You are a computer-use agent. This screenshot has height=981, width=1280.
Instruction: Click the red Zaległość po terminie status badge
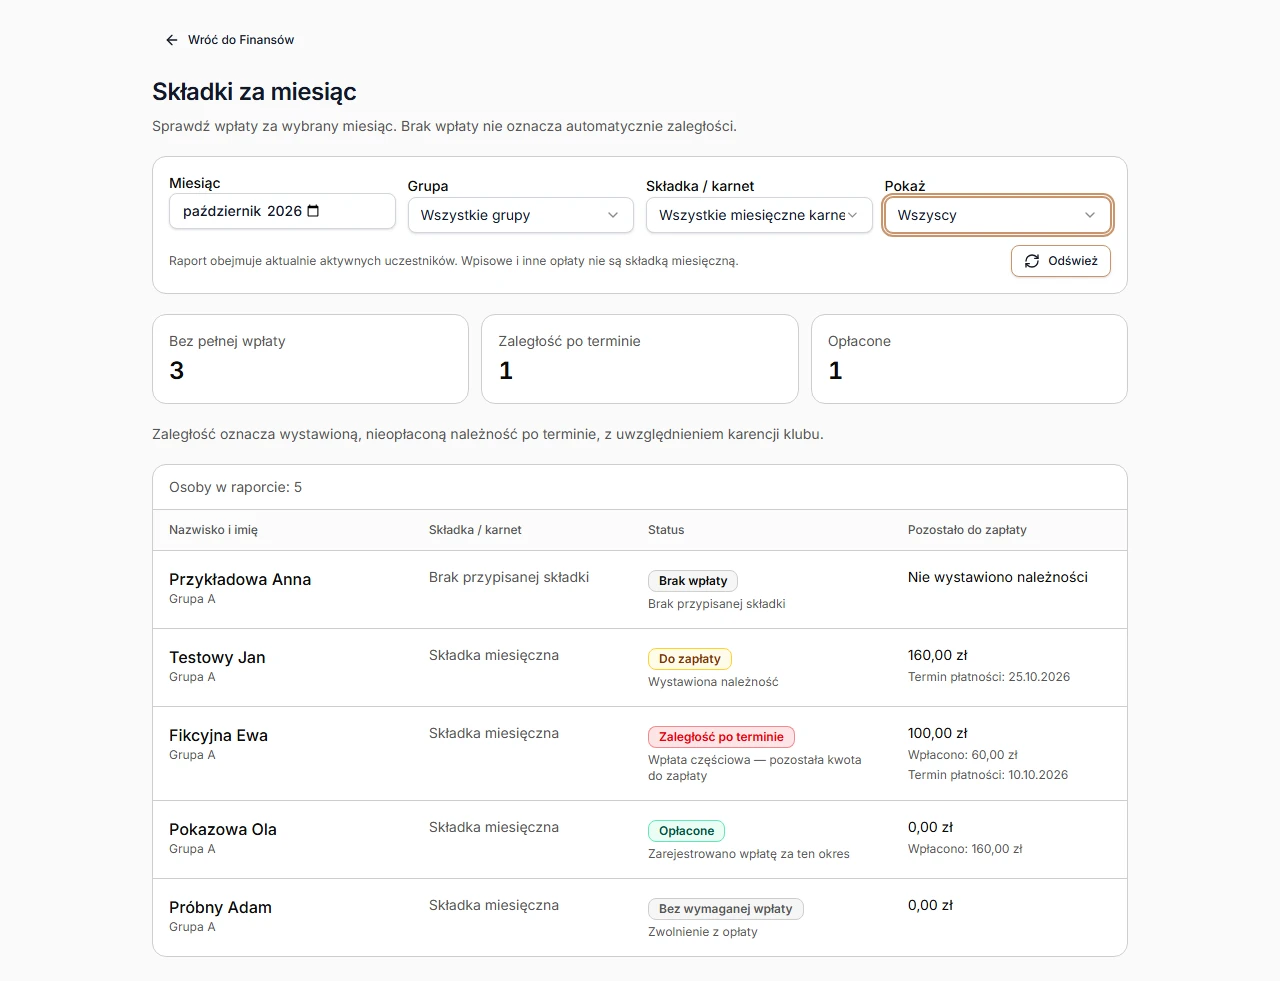(721, 737)
